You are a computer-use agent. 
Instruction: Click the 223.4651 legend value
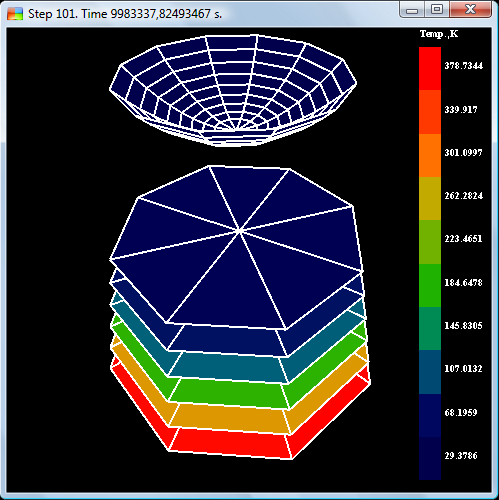tap(463, 239)
